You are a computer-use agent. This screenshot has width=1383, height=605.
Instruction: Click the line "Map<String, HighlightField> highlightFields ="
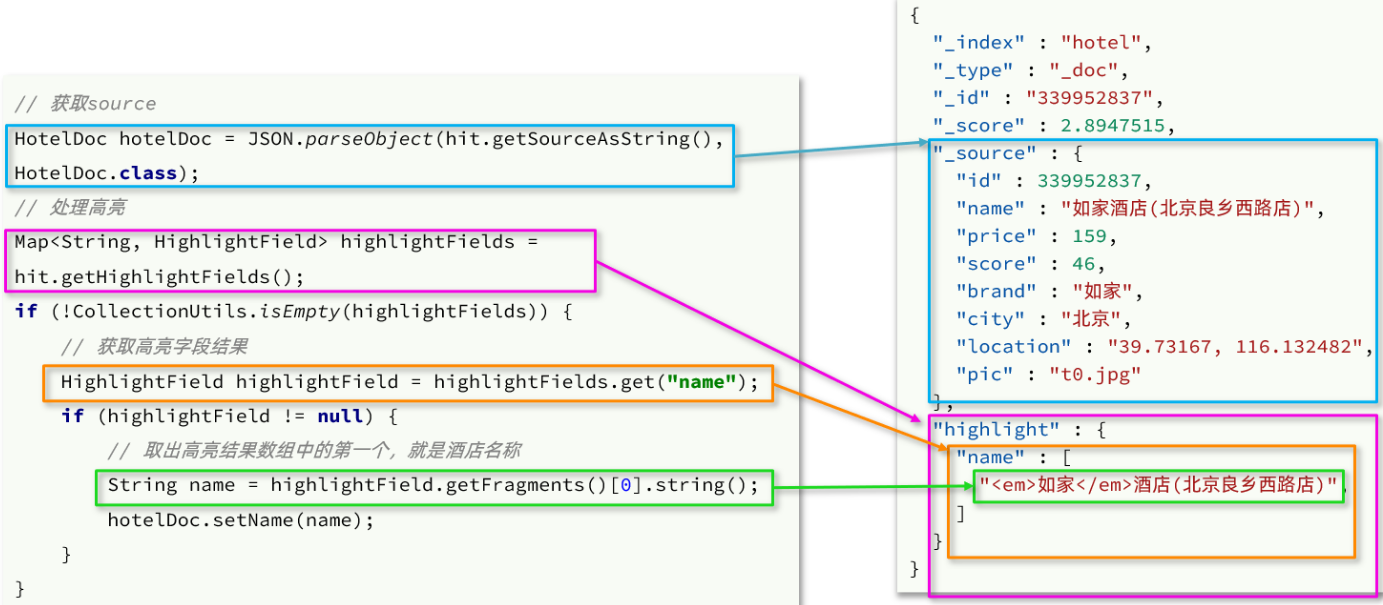click(277, 242)
